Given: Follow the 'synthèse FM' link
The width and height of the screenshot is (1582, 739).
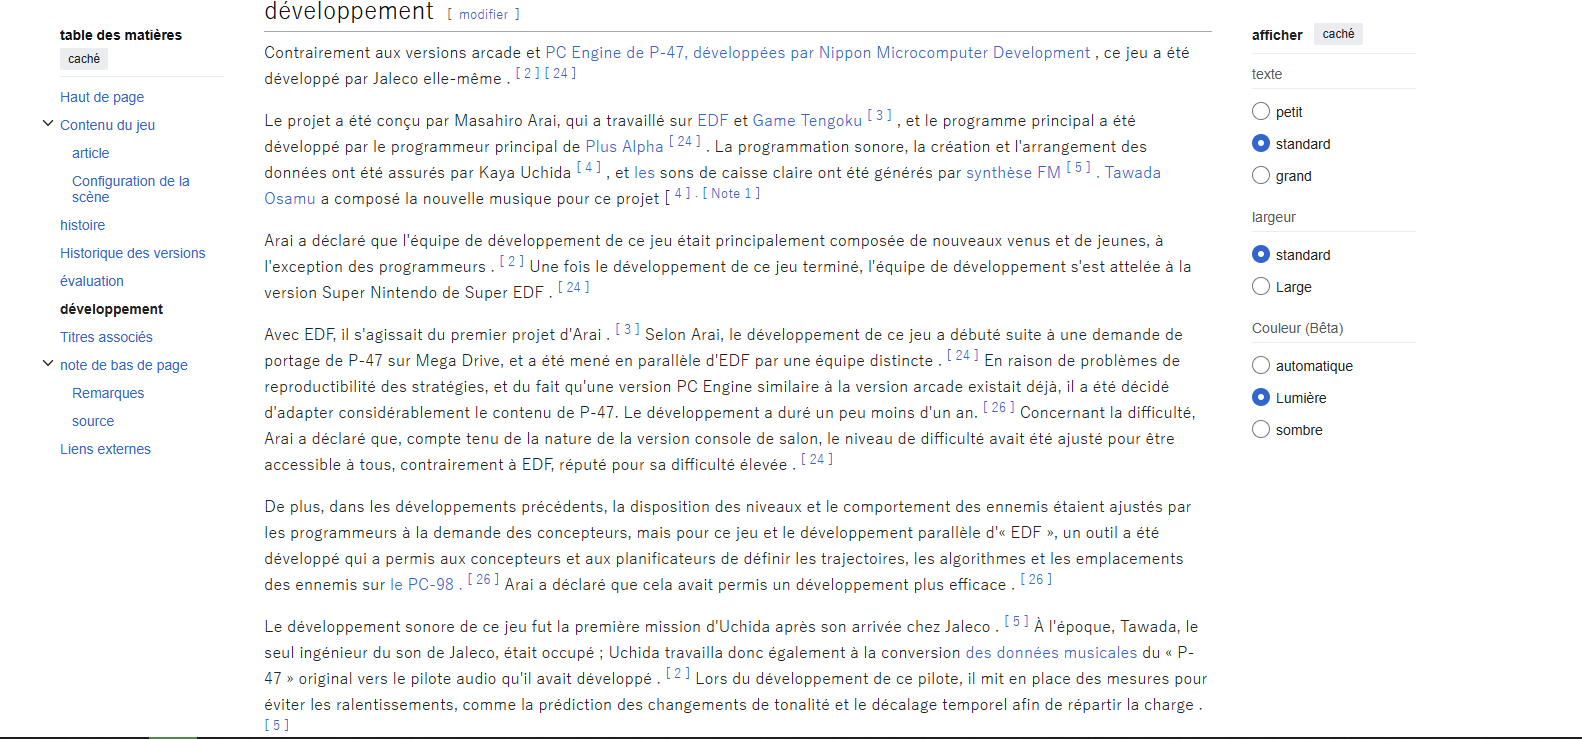Looking at the screenshot, I should [1013, 173].
